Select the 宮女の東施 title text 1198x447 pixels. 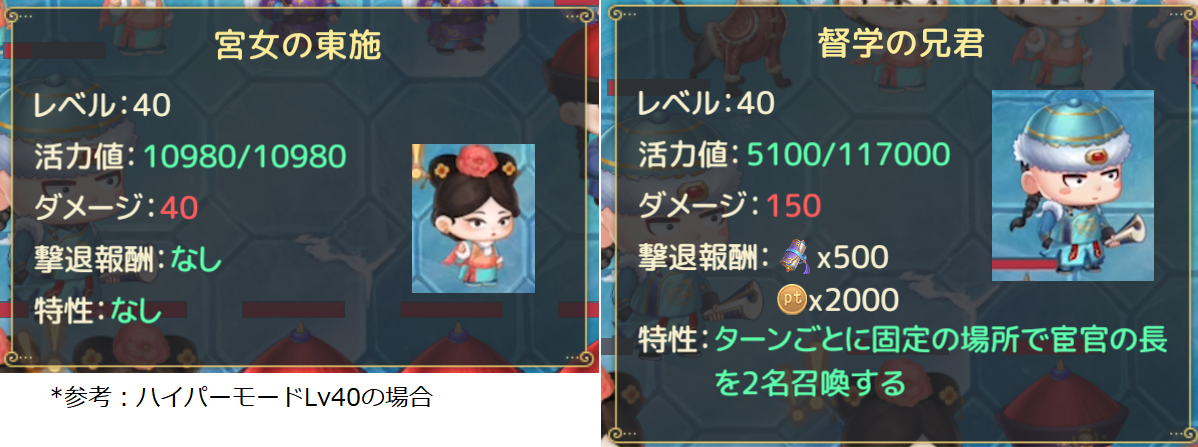coord(298,47)
